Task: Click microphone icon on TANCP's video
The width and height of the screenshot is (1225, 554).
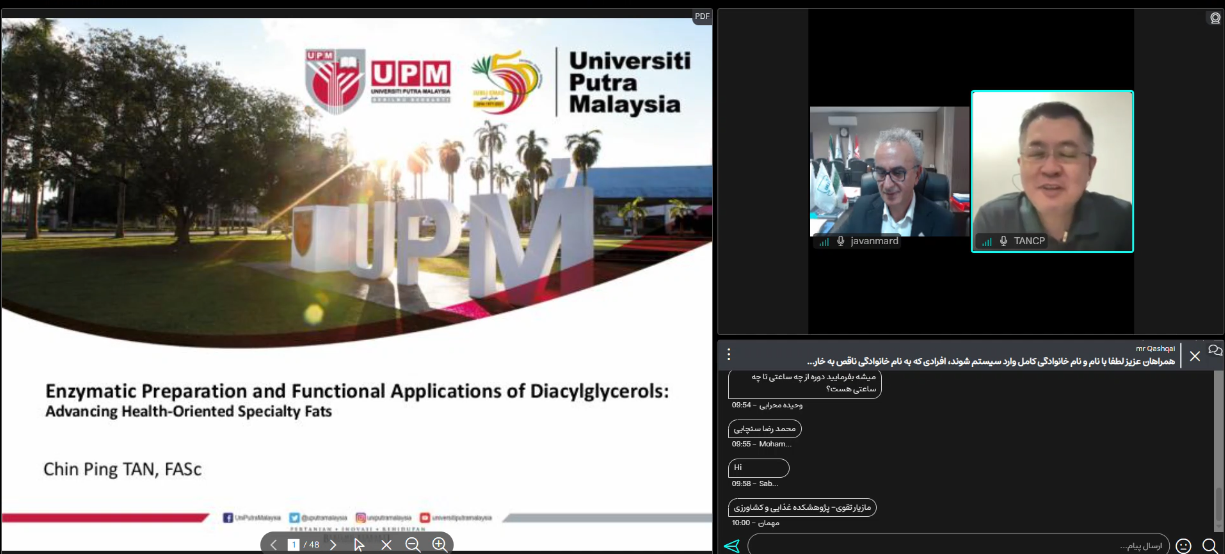Action: (x=1003, y=241)
